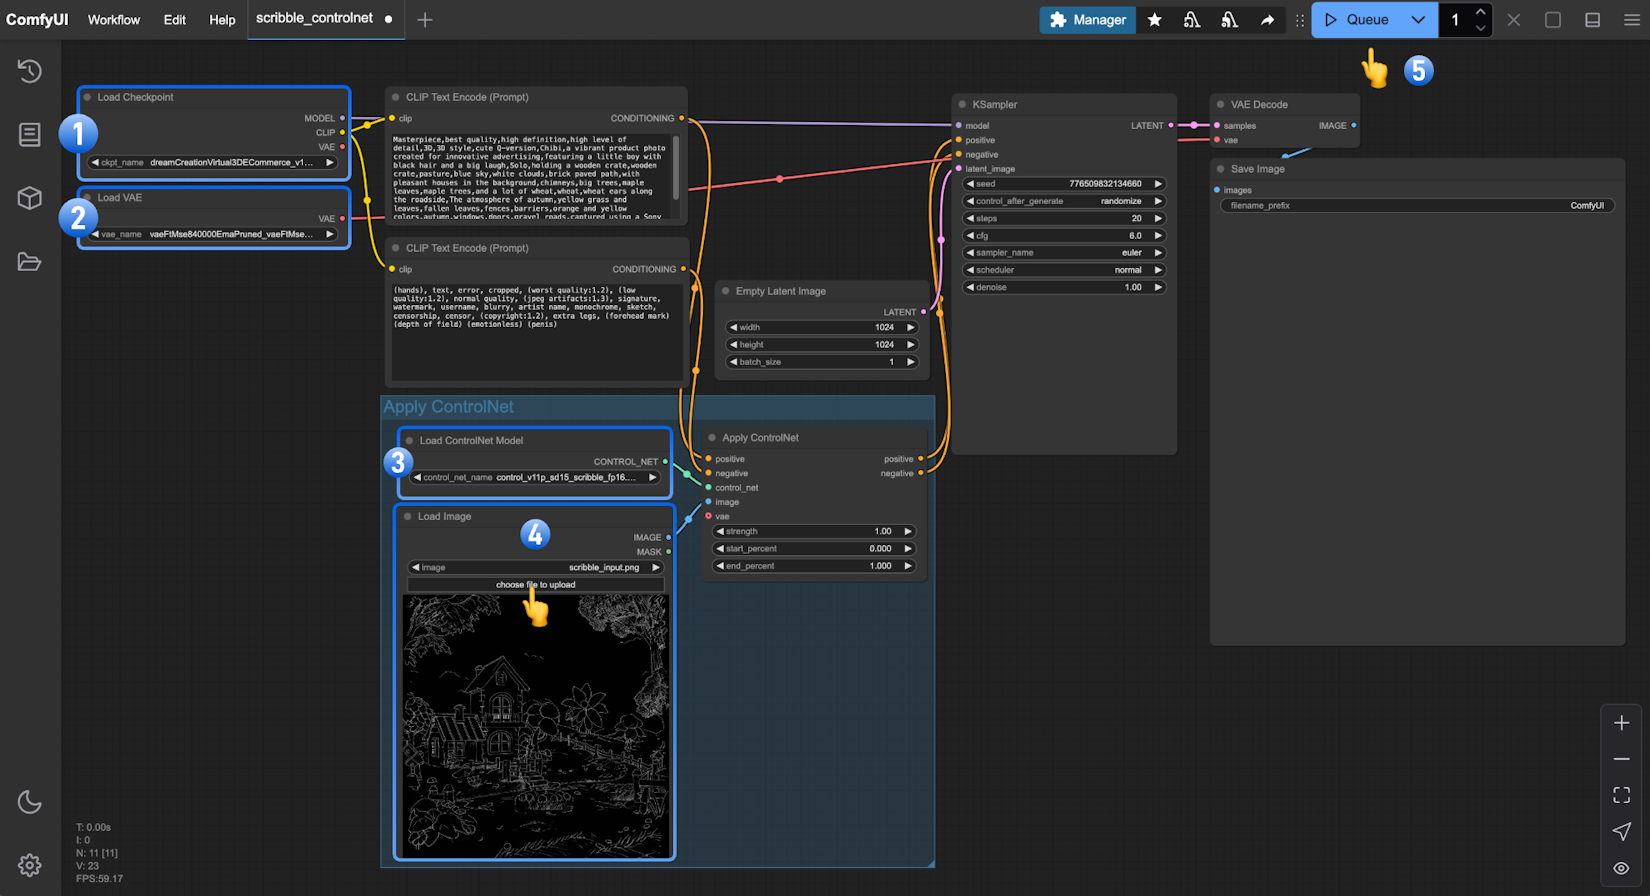Click the star icon beside Manager
The image size is (1650, 896).
[1154, 20]
